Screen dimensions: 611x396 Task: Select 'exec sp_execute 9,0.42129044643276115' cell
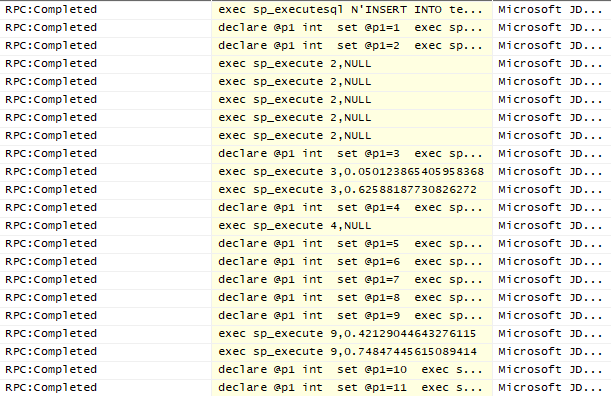[352, 334]
